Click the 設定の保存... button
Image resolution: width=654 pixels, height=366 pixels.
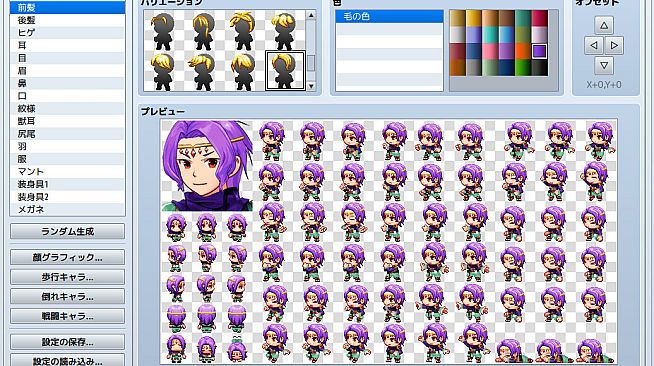click(x=67, y=342)
